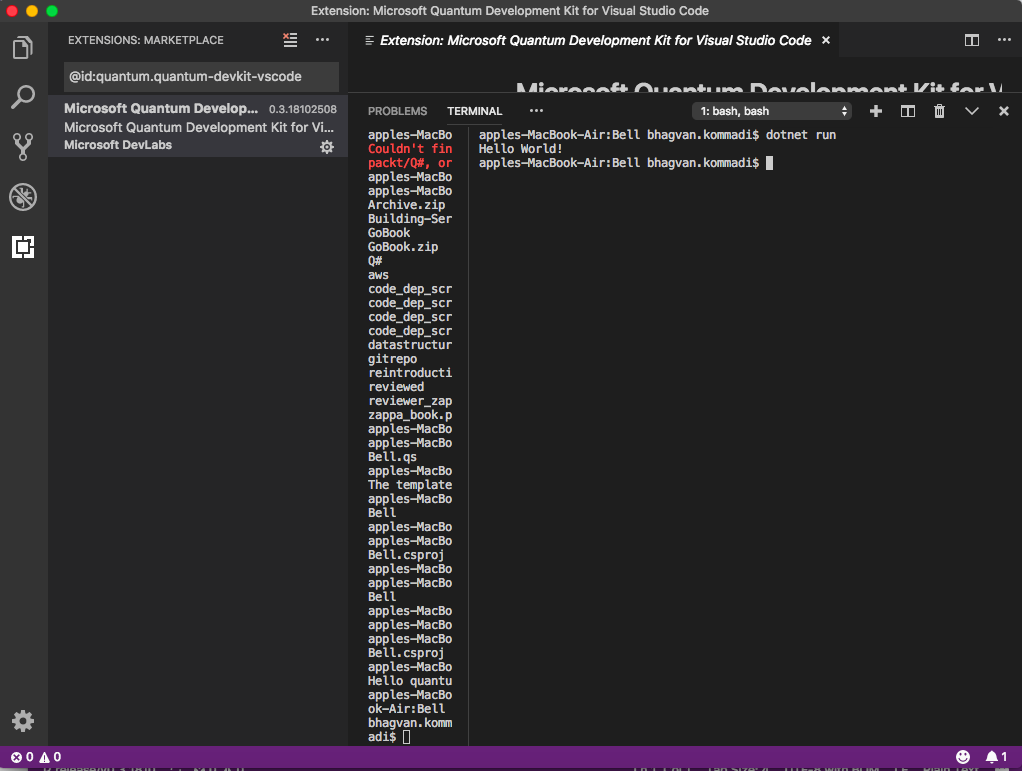Open the Extensions panel's more actions menu
Image resolution: width=1022 pixels, height=771 pixels.
tap(322, 40)
